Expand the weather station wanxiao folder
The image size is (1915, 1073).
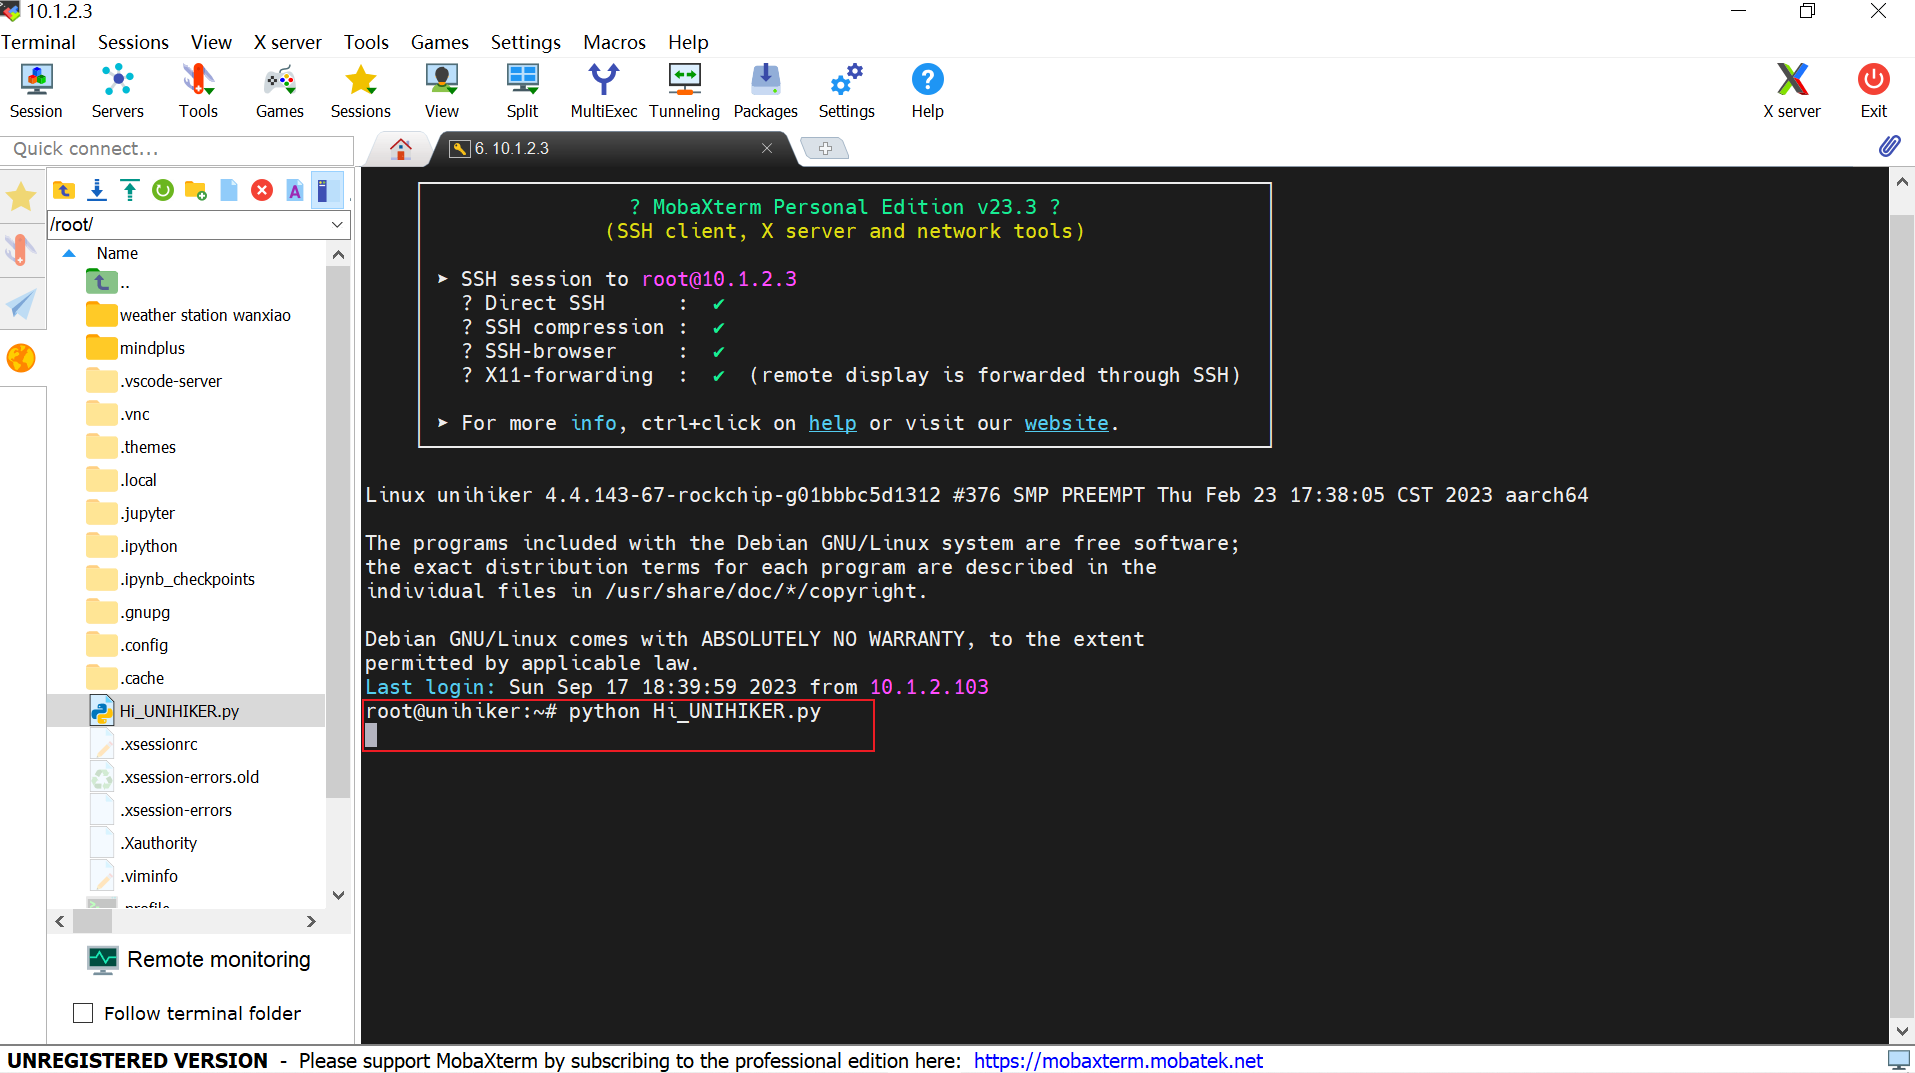point(205,314)
